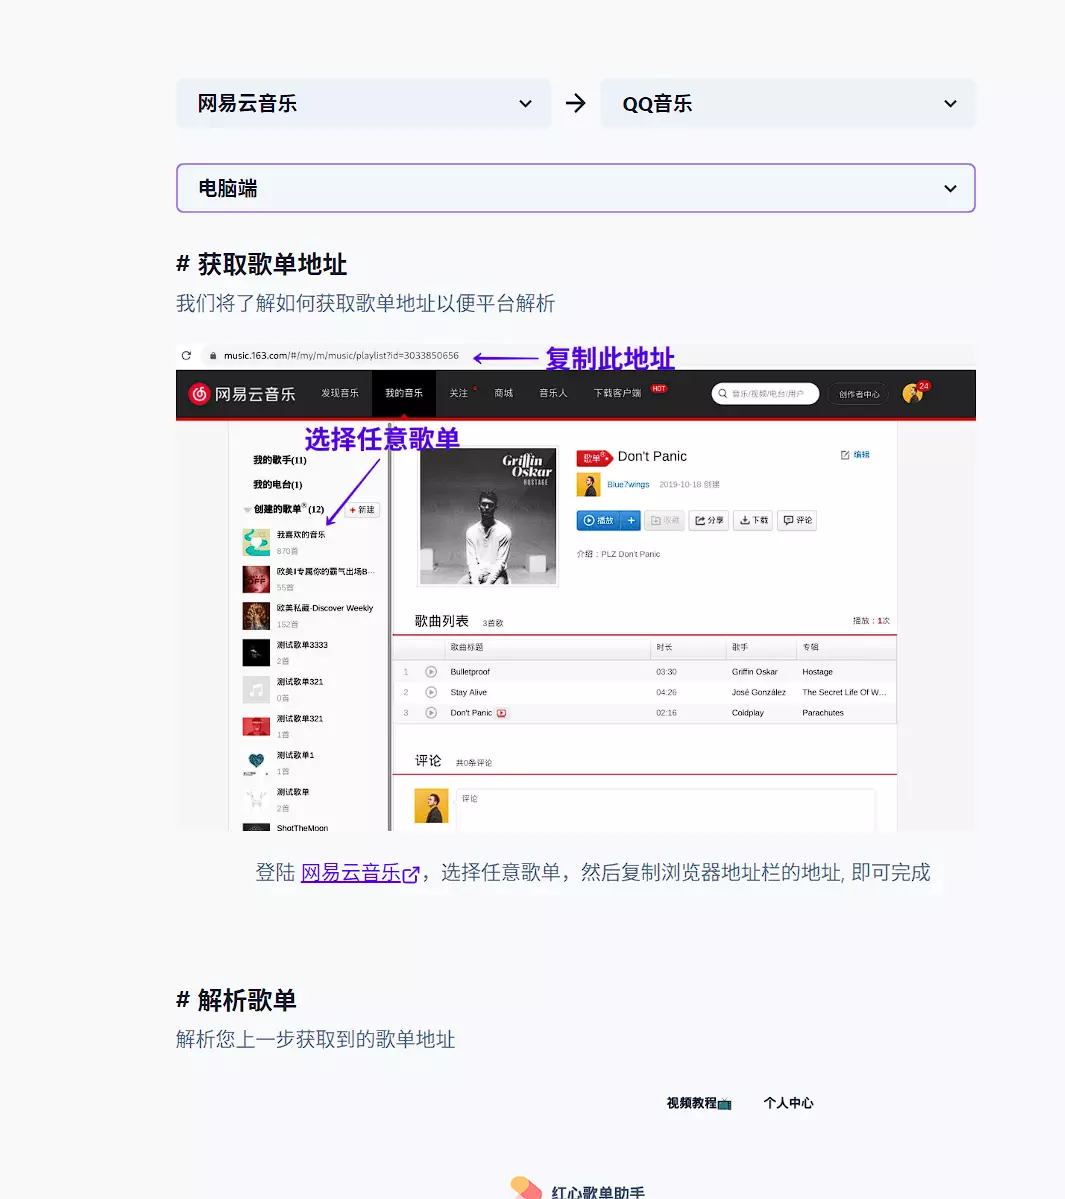Click the 音乐/视频/电台/用户 search box
This screenshot has height=1199, width=1065.
(766, 394)
